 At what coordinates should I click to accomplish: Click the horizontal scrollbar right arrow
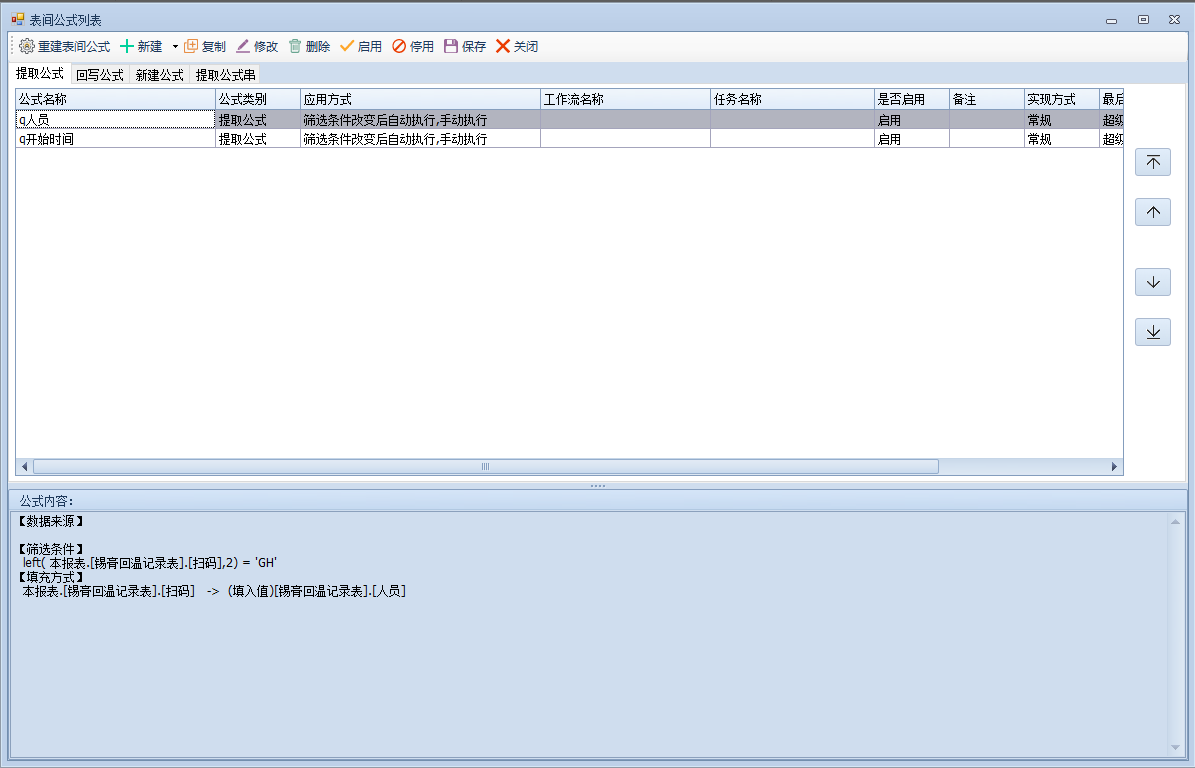pos(1115,467)
